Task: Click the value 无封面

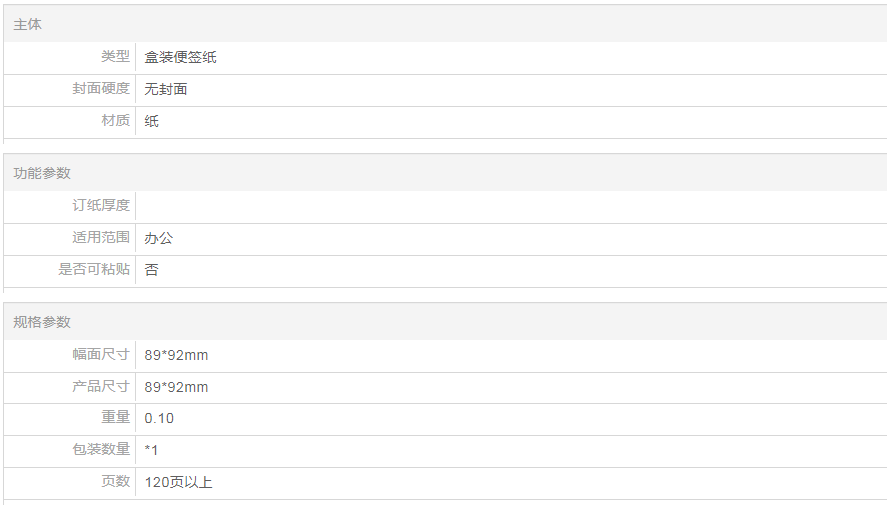Action: click(x=166, y=89)
